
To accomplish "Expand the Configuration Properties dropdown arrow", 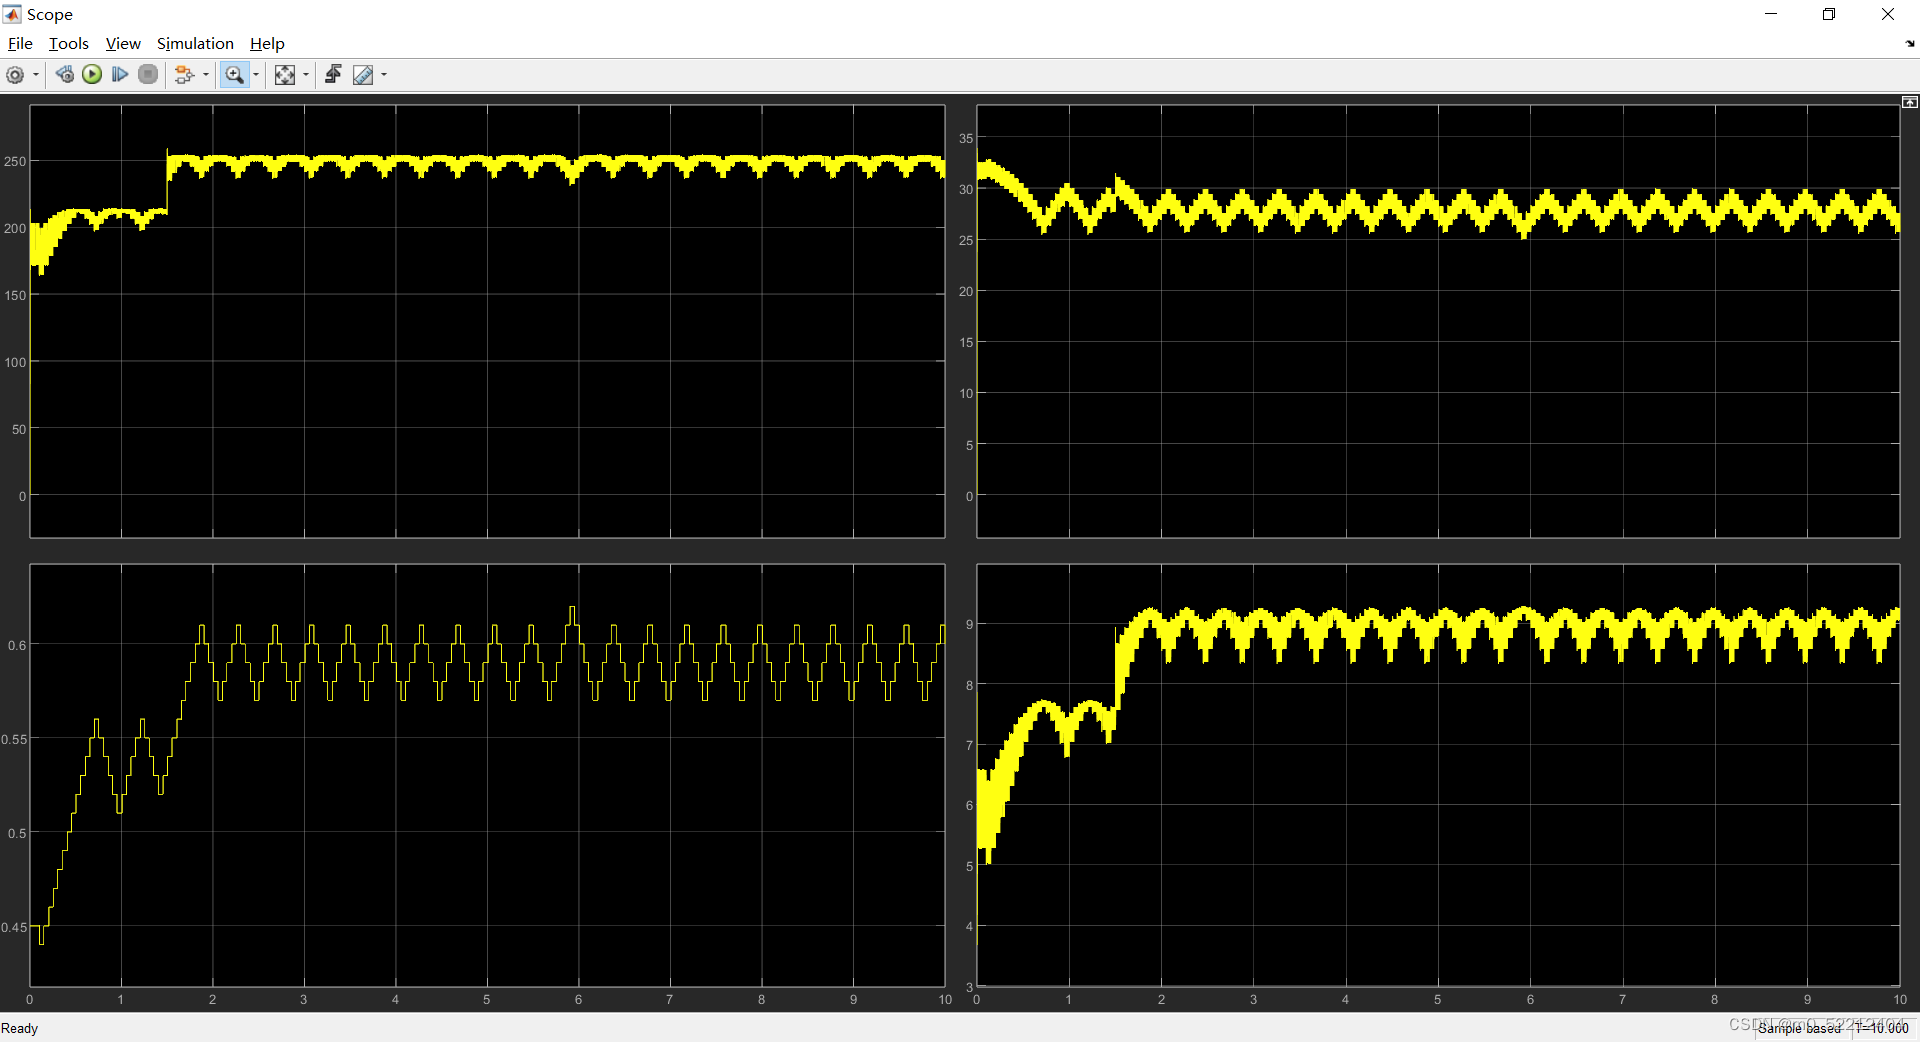I will coord(35,74).
